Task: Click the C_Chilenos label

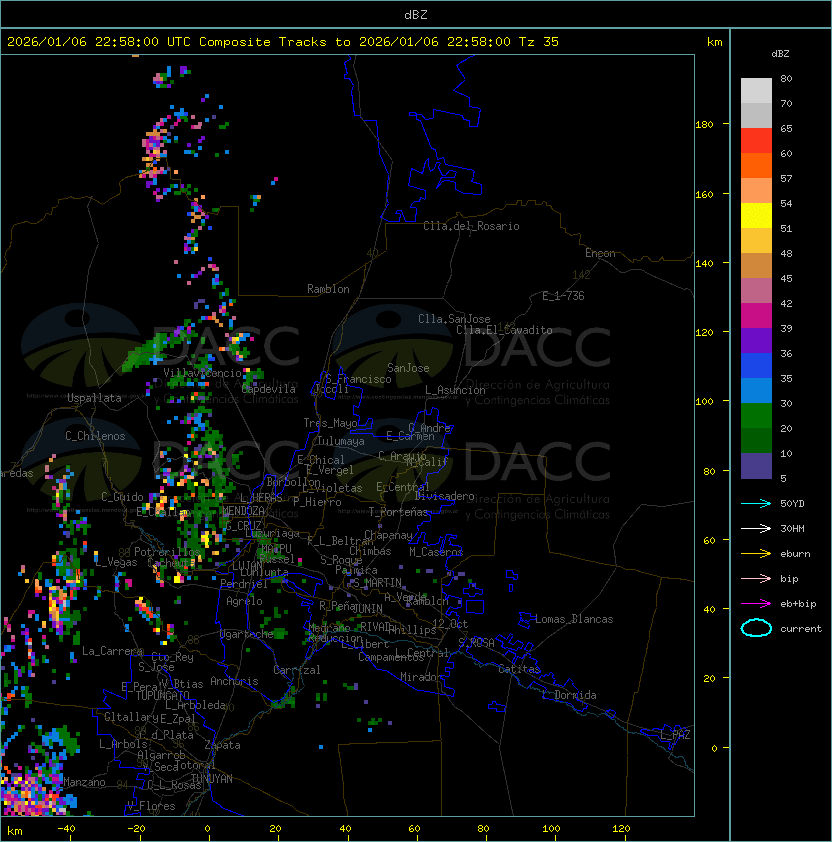Action: tap(95, 436)
